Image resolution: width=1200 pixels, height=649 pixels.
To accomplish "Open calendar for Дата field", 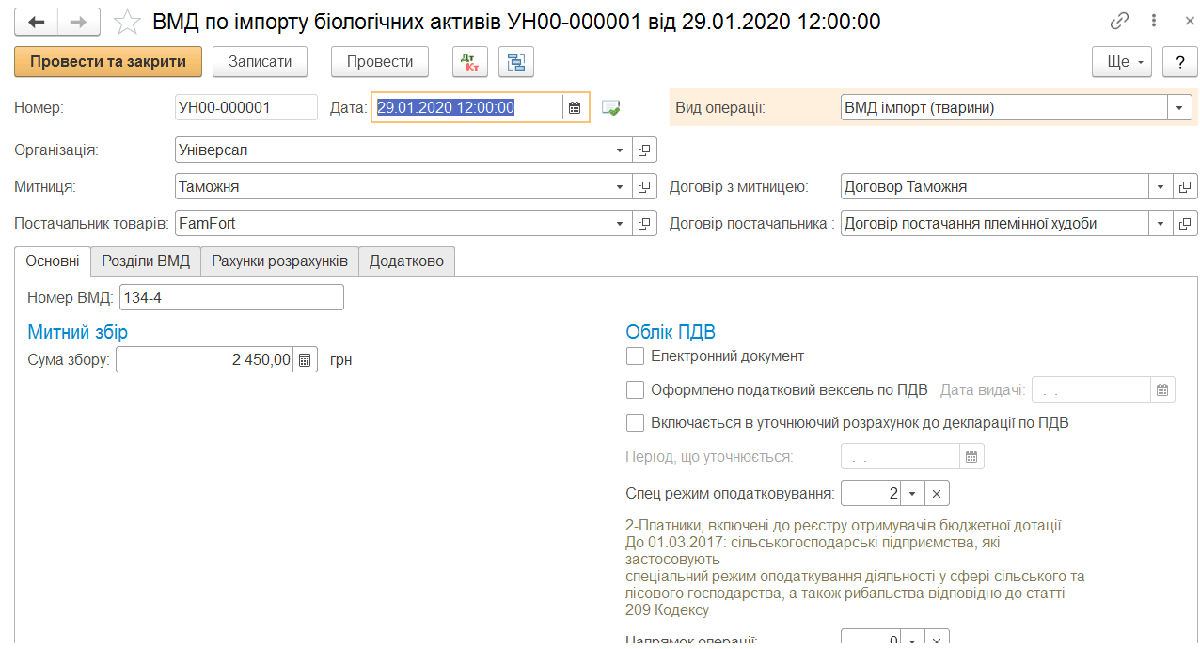I will click(574, 108).
